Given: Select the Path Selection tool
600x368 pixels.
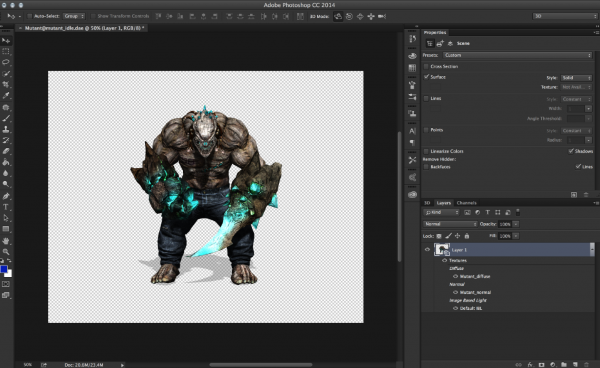Looking at the screenshot, I should (6, 218).
